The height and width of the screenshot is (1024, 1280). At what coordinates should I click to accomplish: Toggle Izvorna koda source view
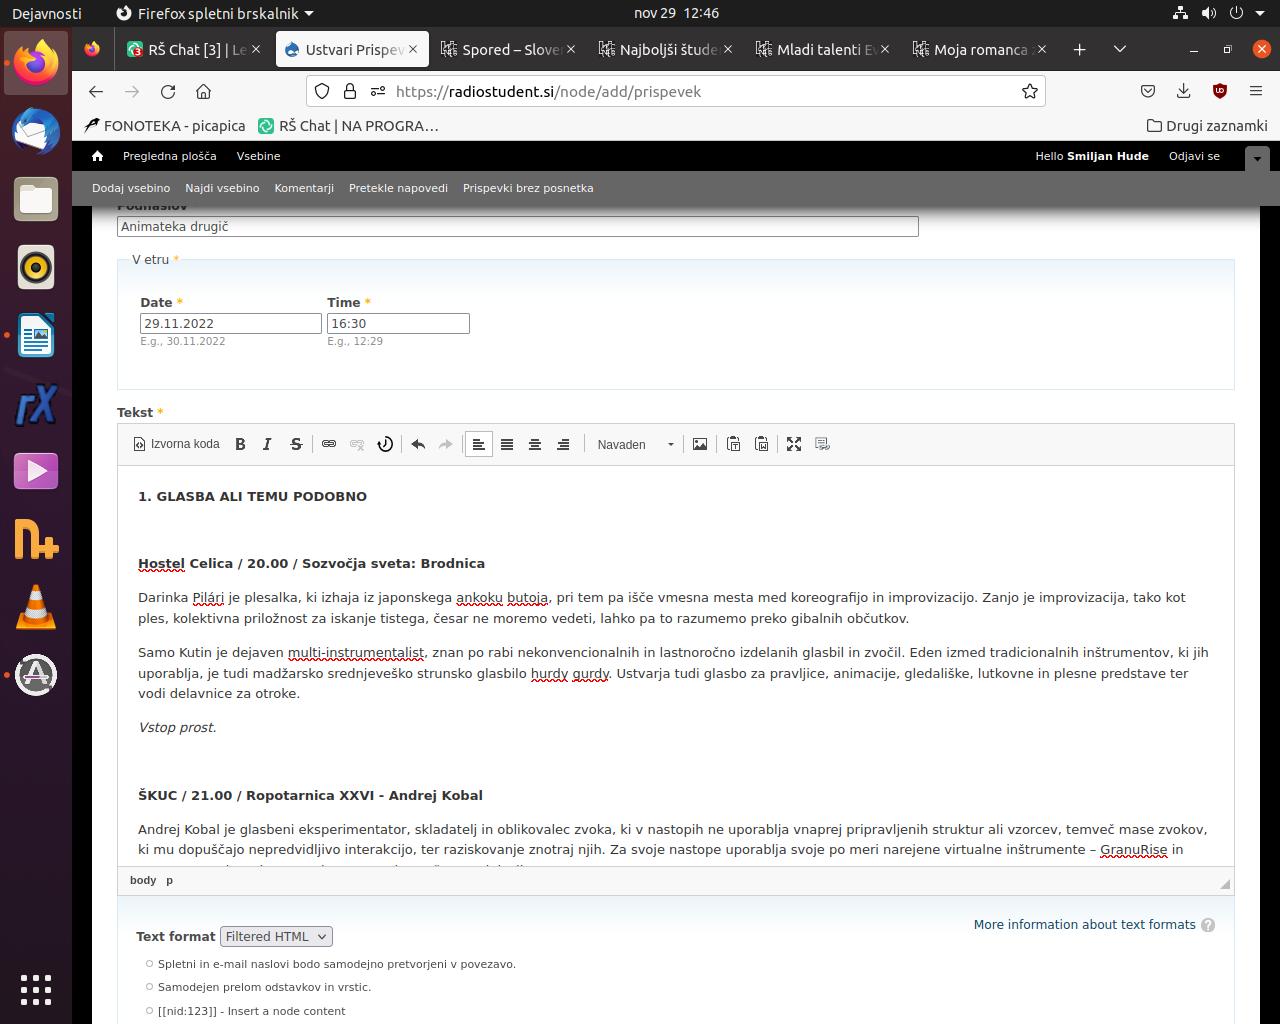point(177,444)
